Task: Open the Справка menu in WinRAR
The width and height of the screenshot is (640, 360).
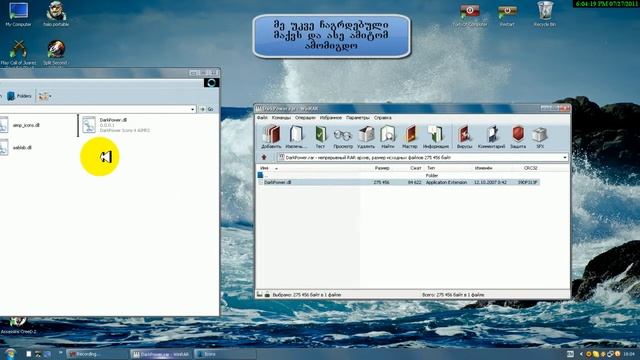Action: click(382, 118)
